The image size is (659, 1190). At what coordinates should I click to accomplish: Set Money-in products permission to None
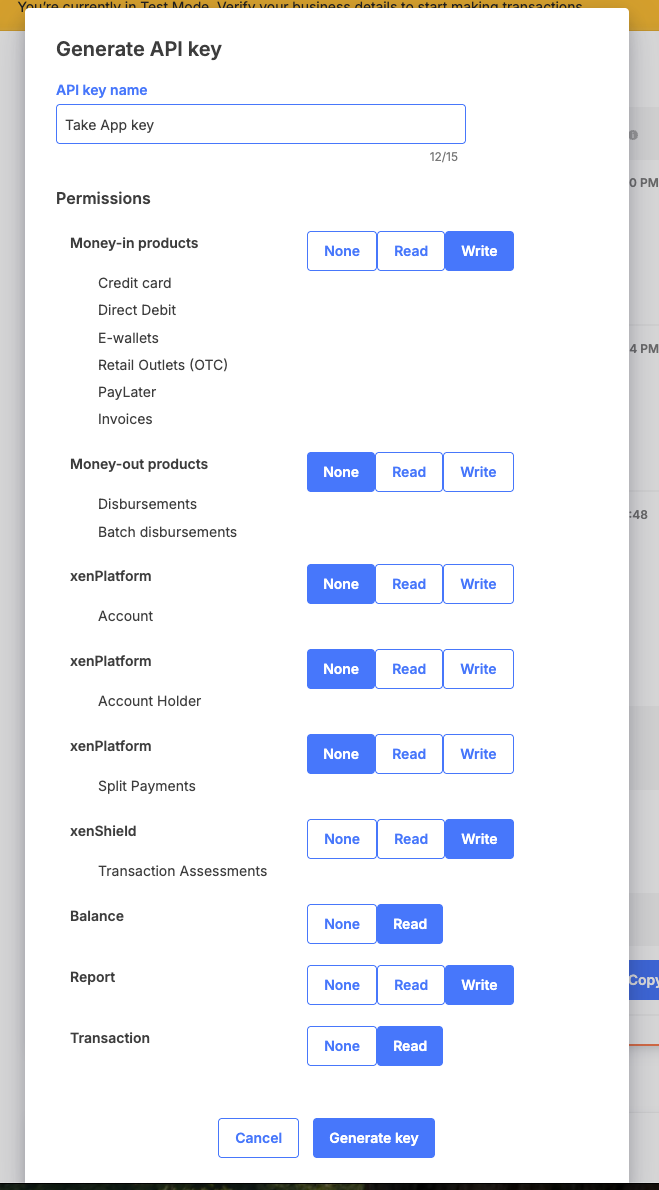(x=342, y=251)
